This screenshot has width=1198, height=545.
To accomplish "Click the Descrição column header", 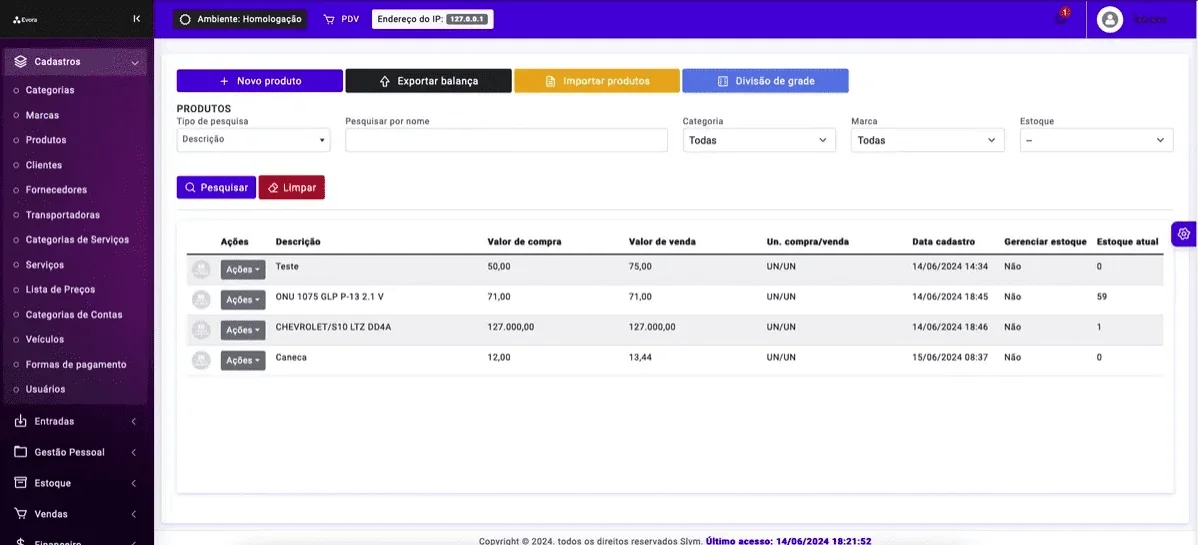I will 298,242.
